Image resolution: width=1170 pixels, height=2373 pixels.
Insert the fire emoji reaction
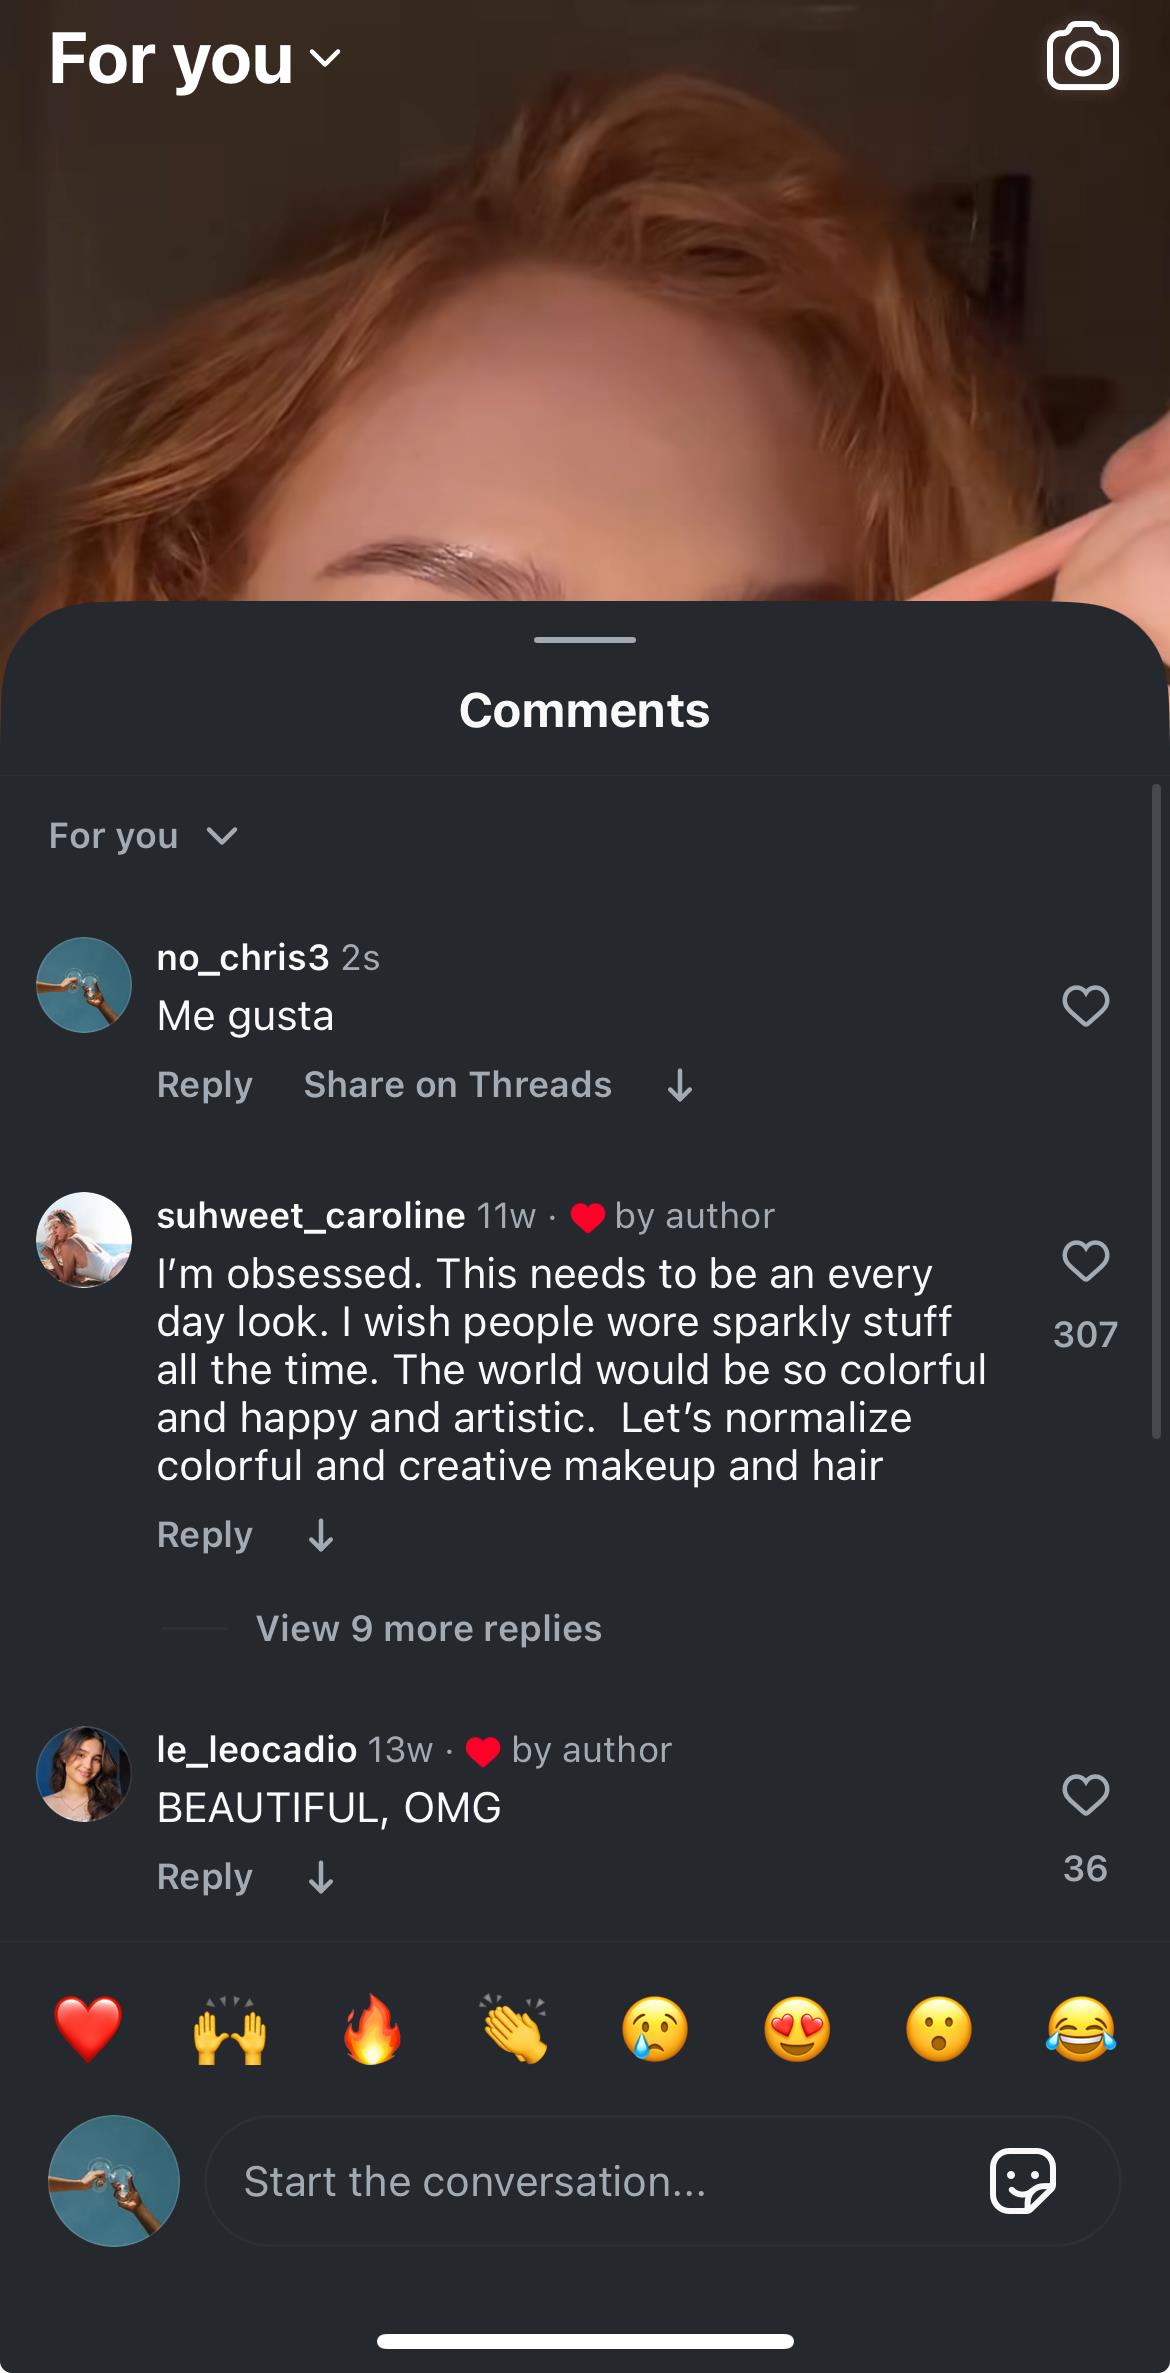(372, 2030)
